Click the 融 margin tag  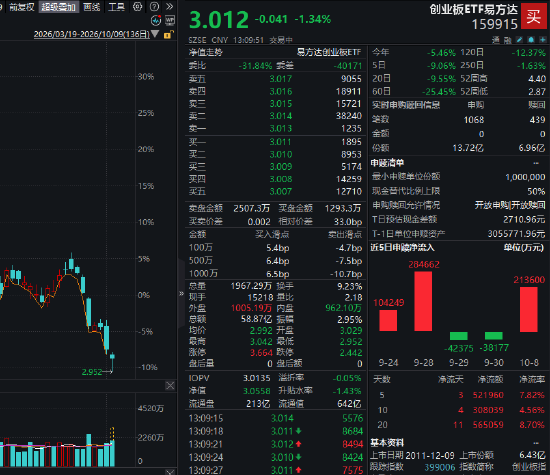pos(507,40)
